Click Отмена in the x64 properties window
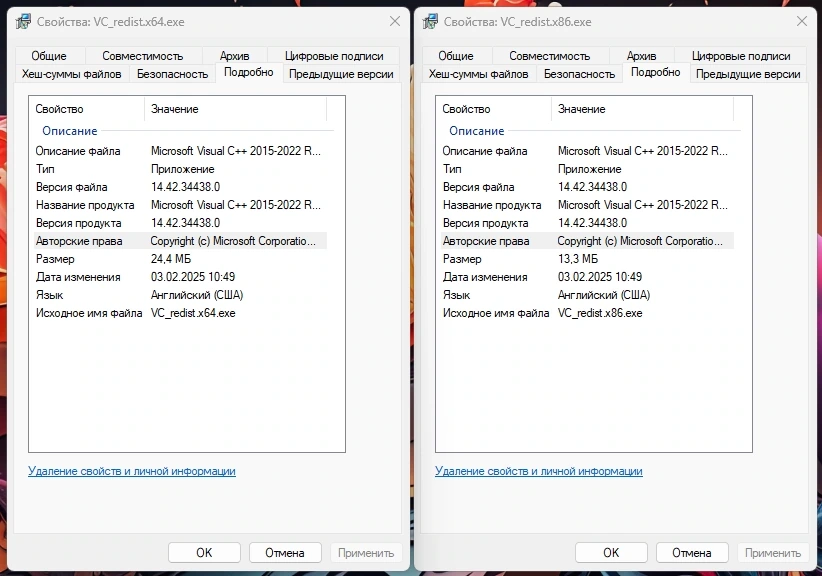822x576 pixels. point(285,553)
